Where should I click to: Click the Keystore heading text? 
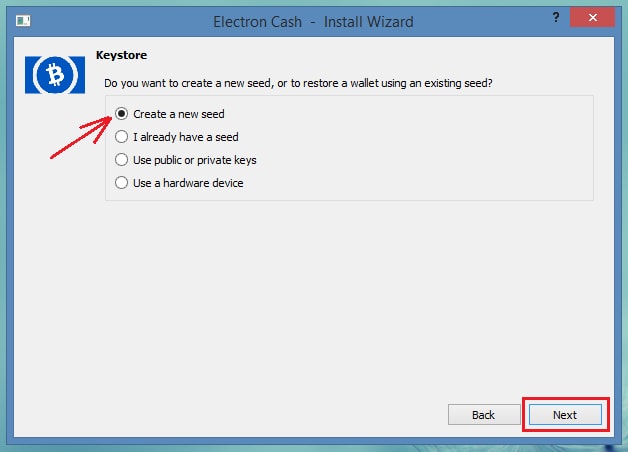click(x=121, y=55)
